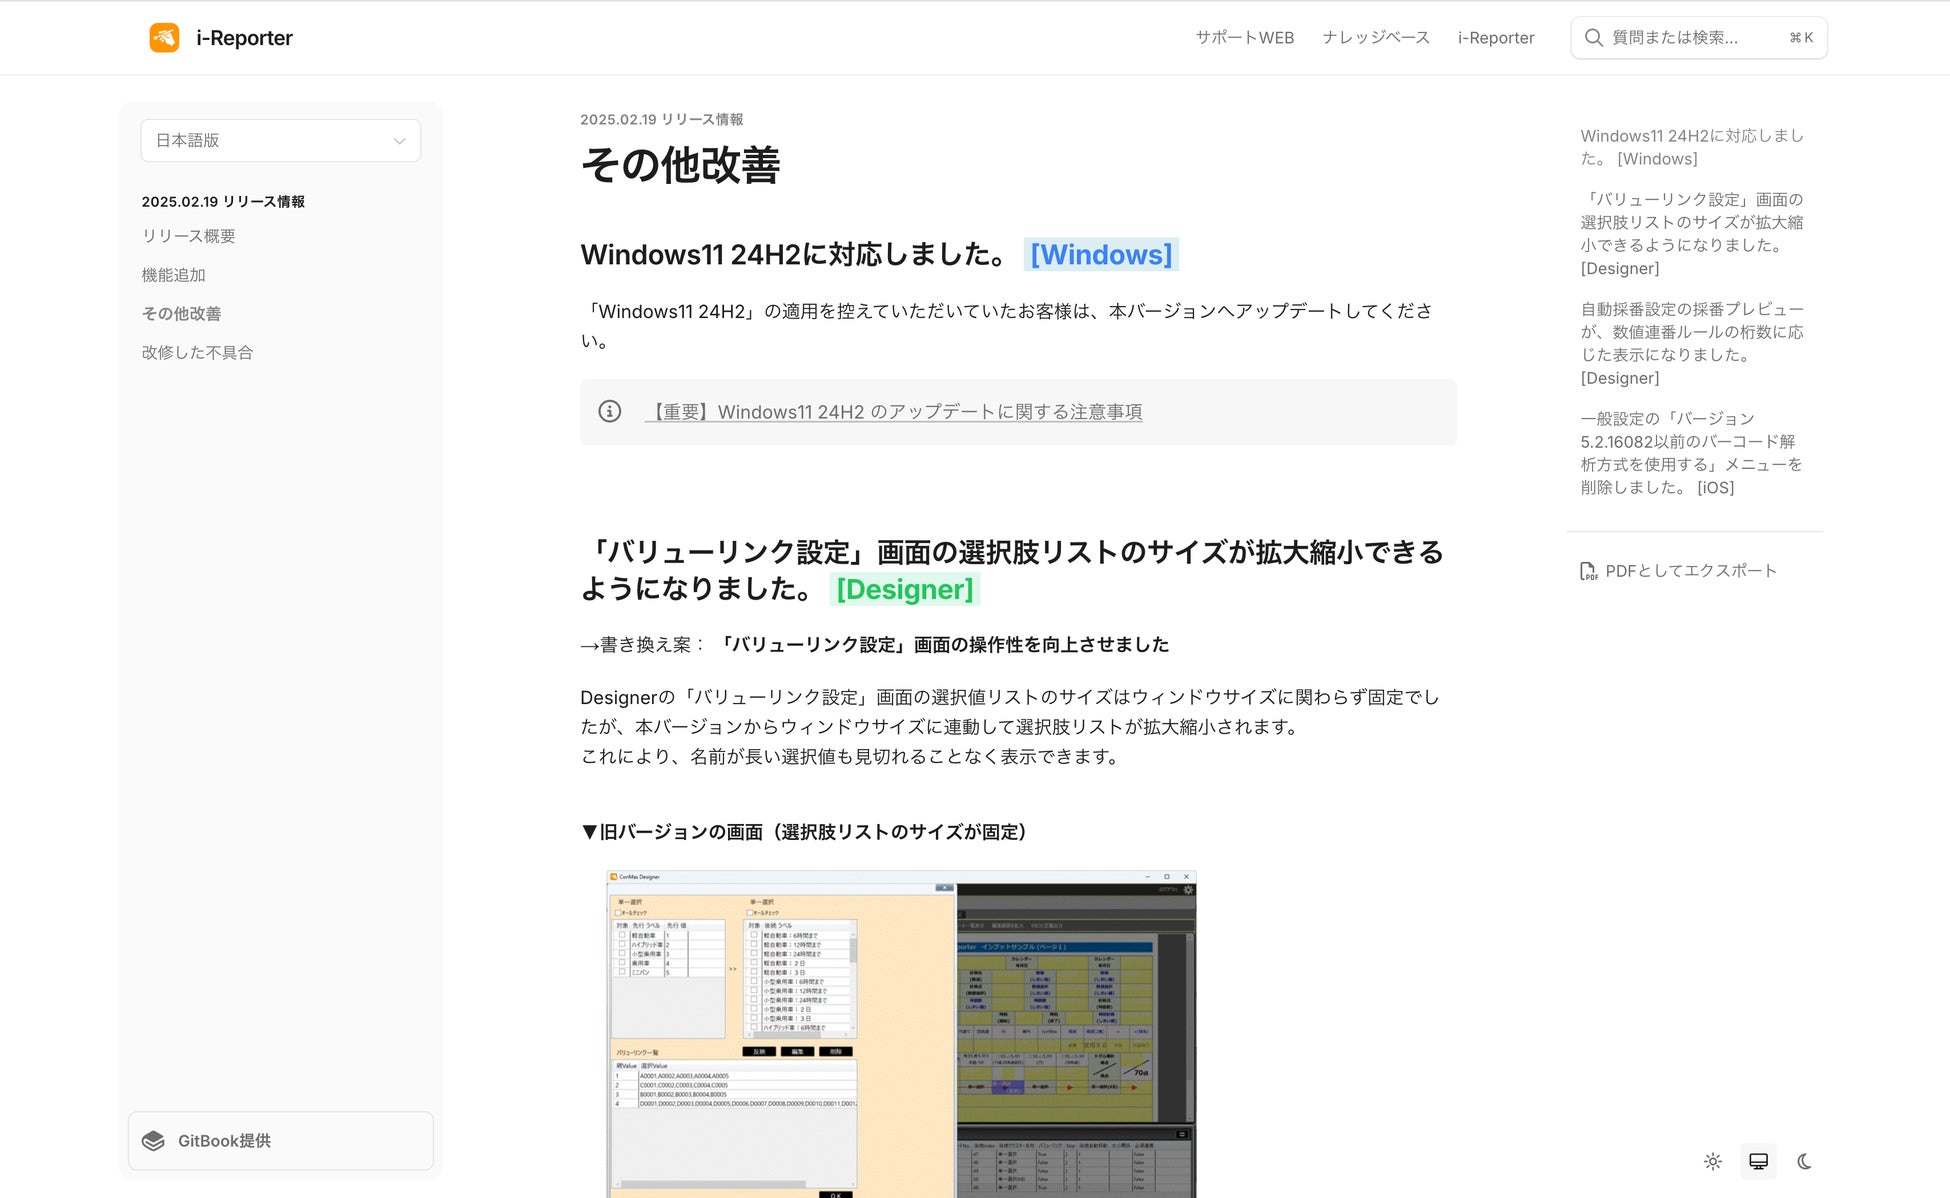Go to リリース概要 in the sidebar
Viewport: 1950px width, 1198px height.
click(x=188, y=236)
